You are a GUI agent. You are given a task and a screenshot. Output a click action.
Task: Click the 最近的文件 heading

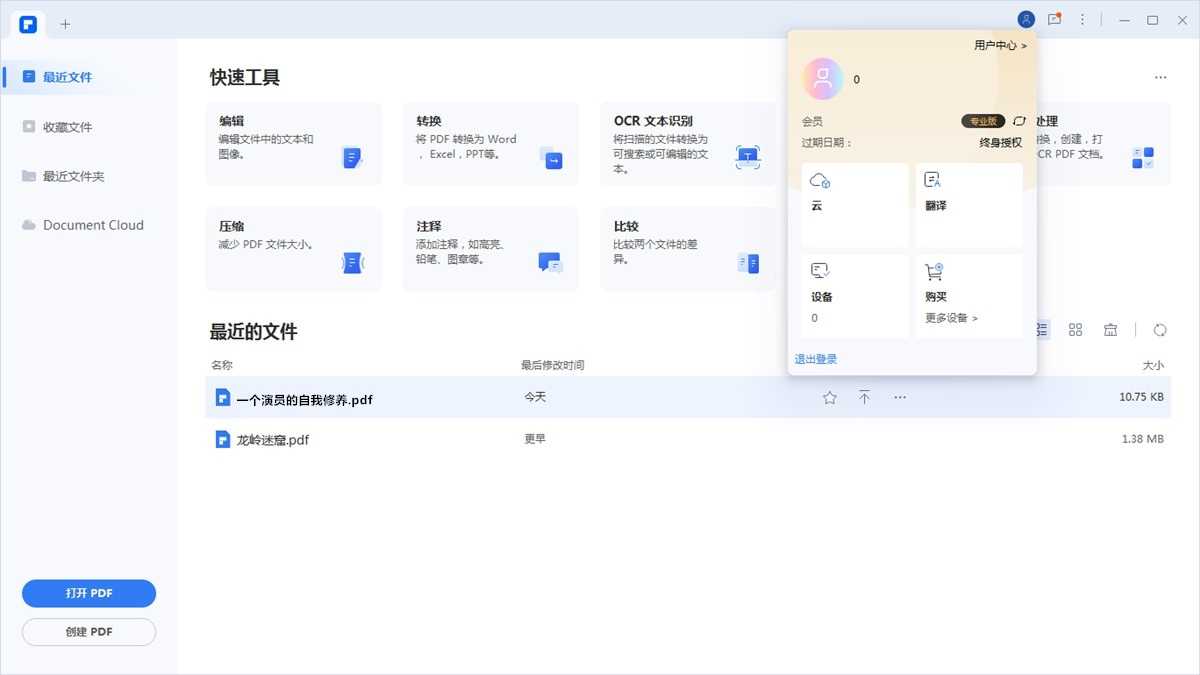click(x=253, y=331)
